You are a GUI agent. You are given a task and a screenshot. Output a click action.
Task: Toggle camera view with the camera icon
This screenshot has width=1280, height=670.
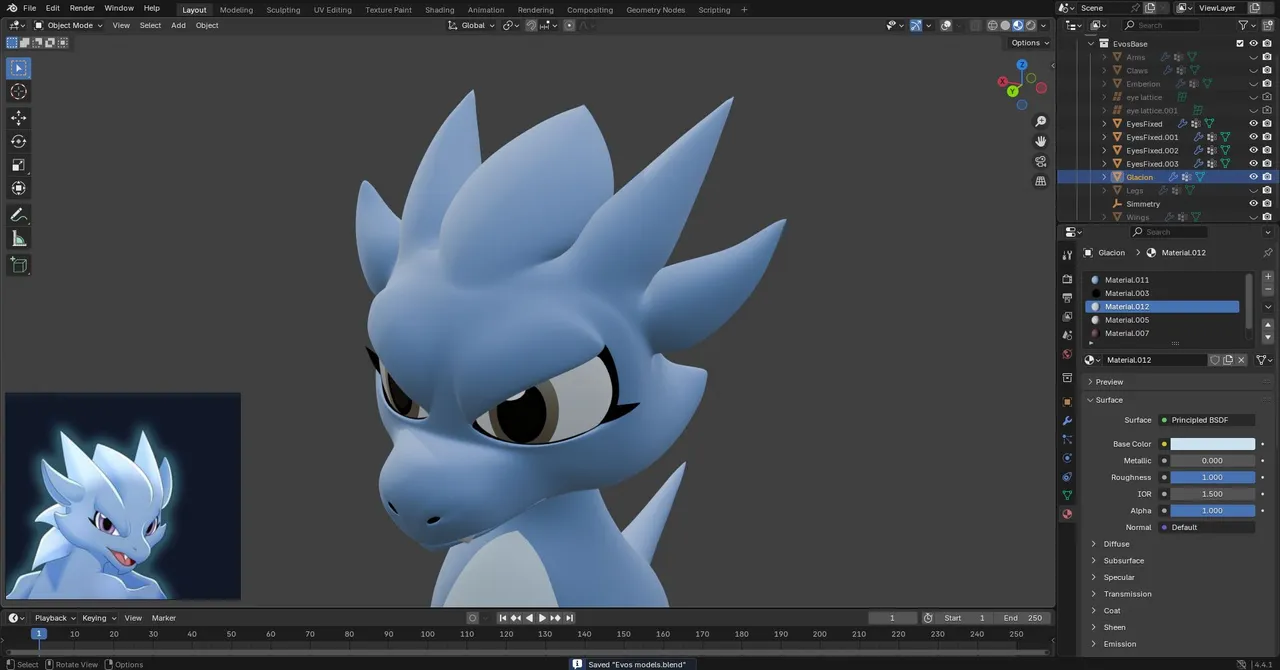pos(1041,161)
